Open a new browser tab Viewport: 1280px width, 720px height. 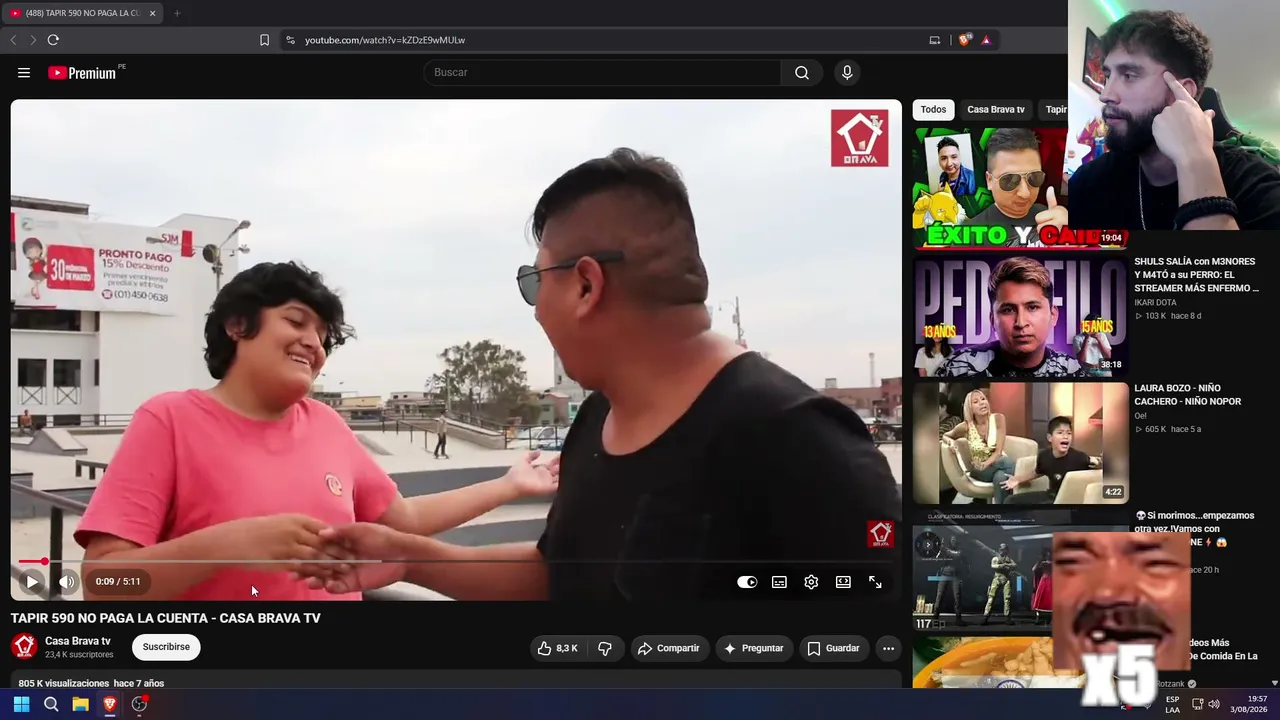click(177, 13)
